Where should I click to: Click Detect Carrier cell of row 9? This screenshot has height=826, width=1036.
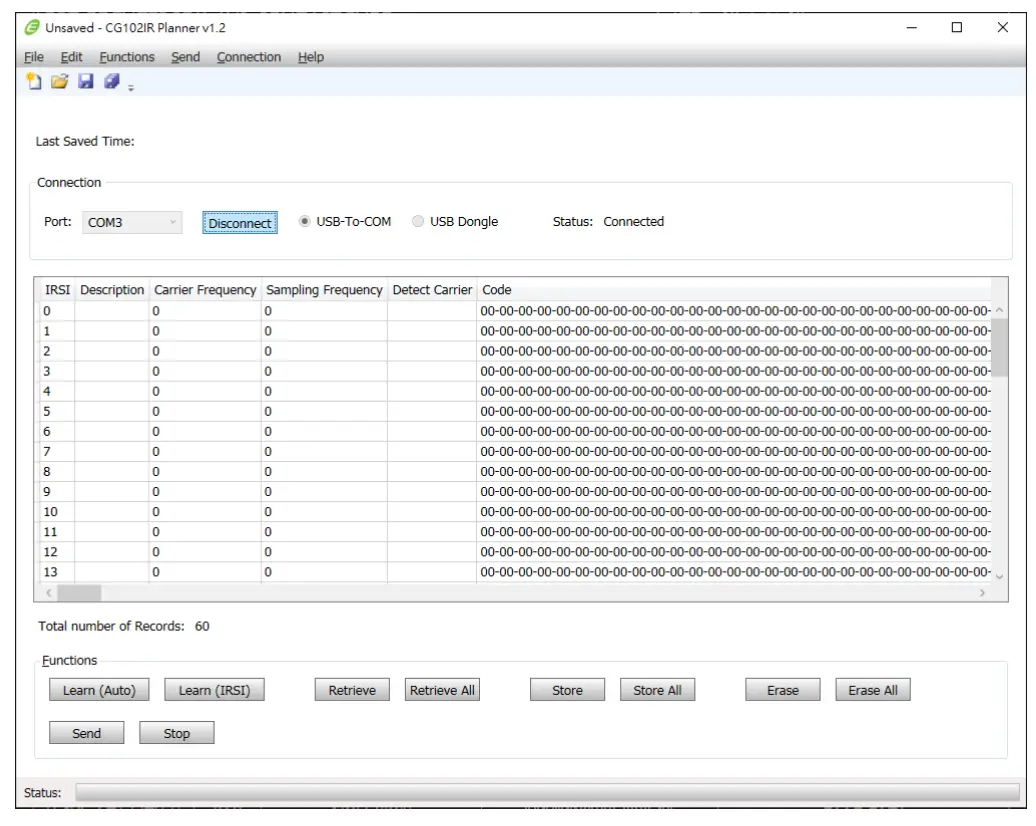coord(432,492)
